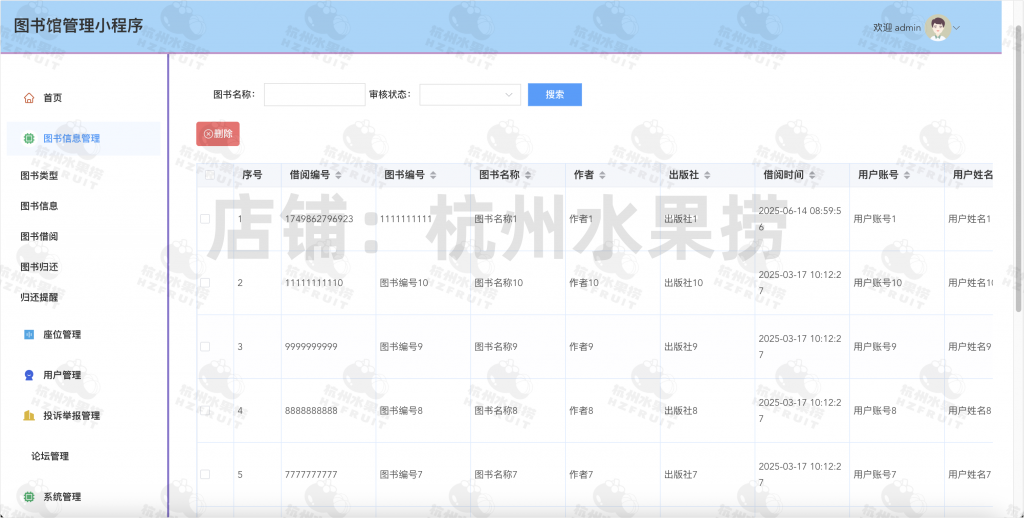Click cell 图书编号9
The height and width of the screenshot is (518, 1024).
401,347
